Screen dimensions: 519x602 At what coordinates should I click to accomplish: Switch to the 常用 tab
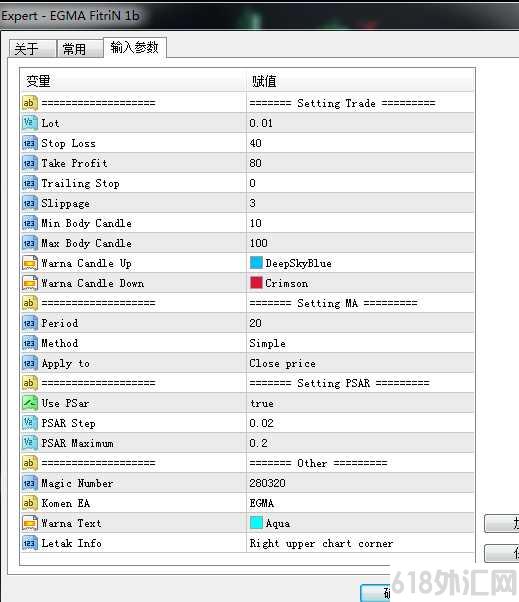click(x=80, y=49)
